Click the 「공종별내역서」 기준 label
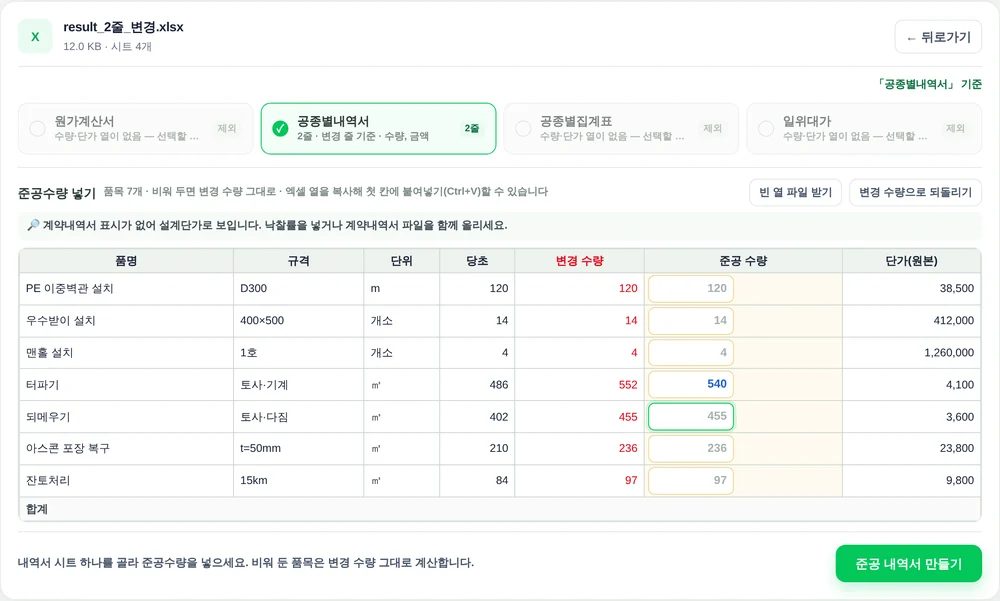Screen dimensions: 1000x601 [928, 84]
